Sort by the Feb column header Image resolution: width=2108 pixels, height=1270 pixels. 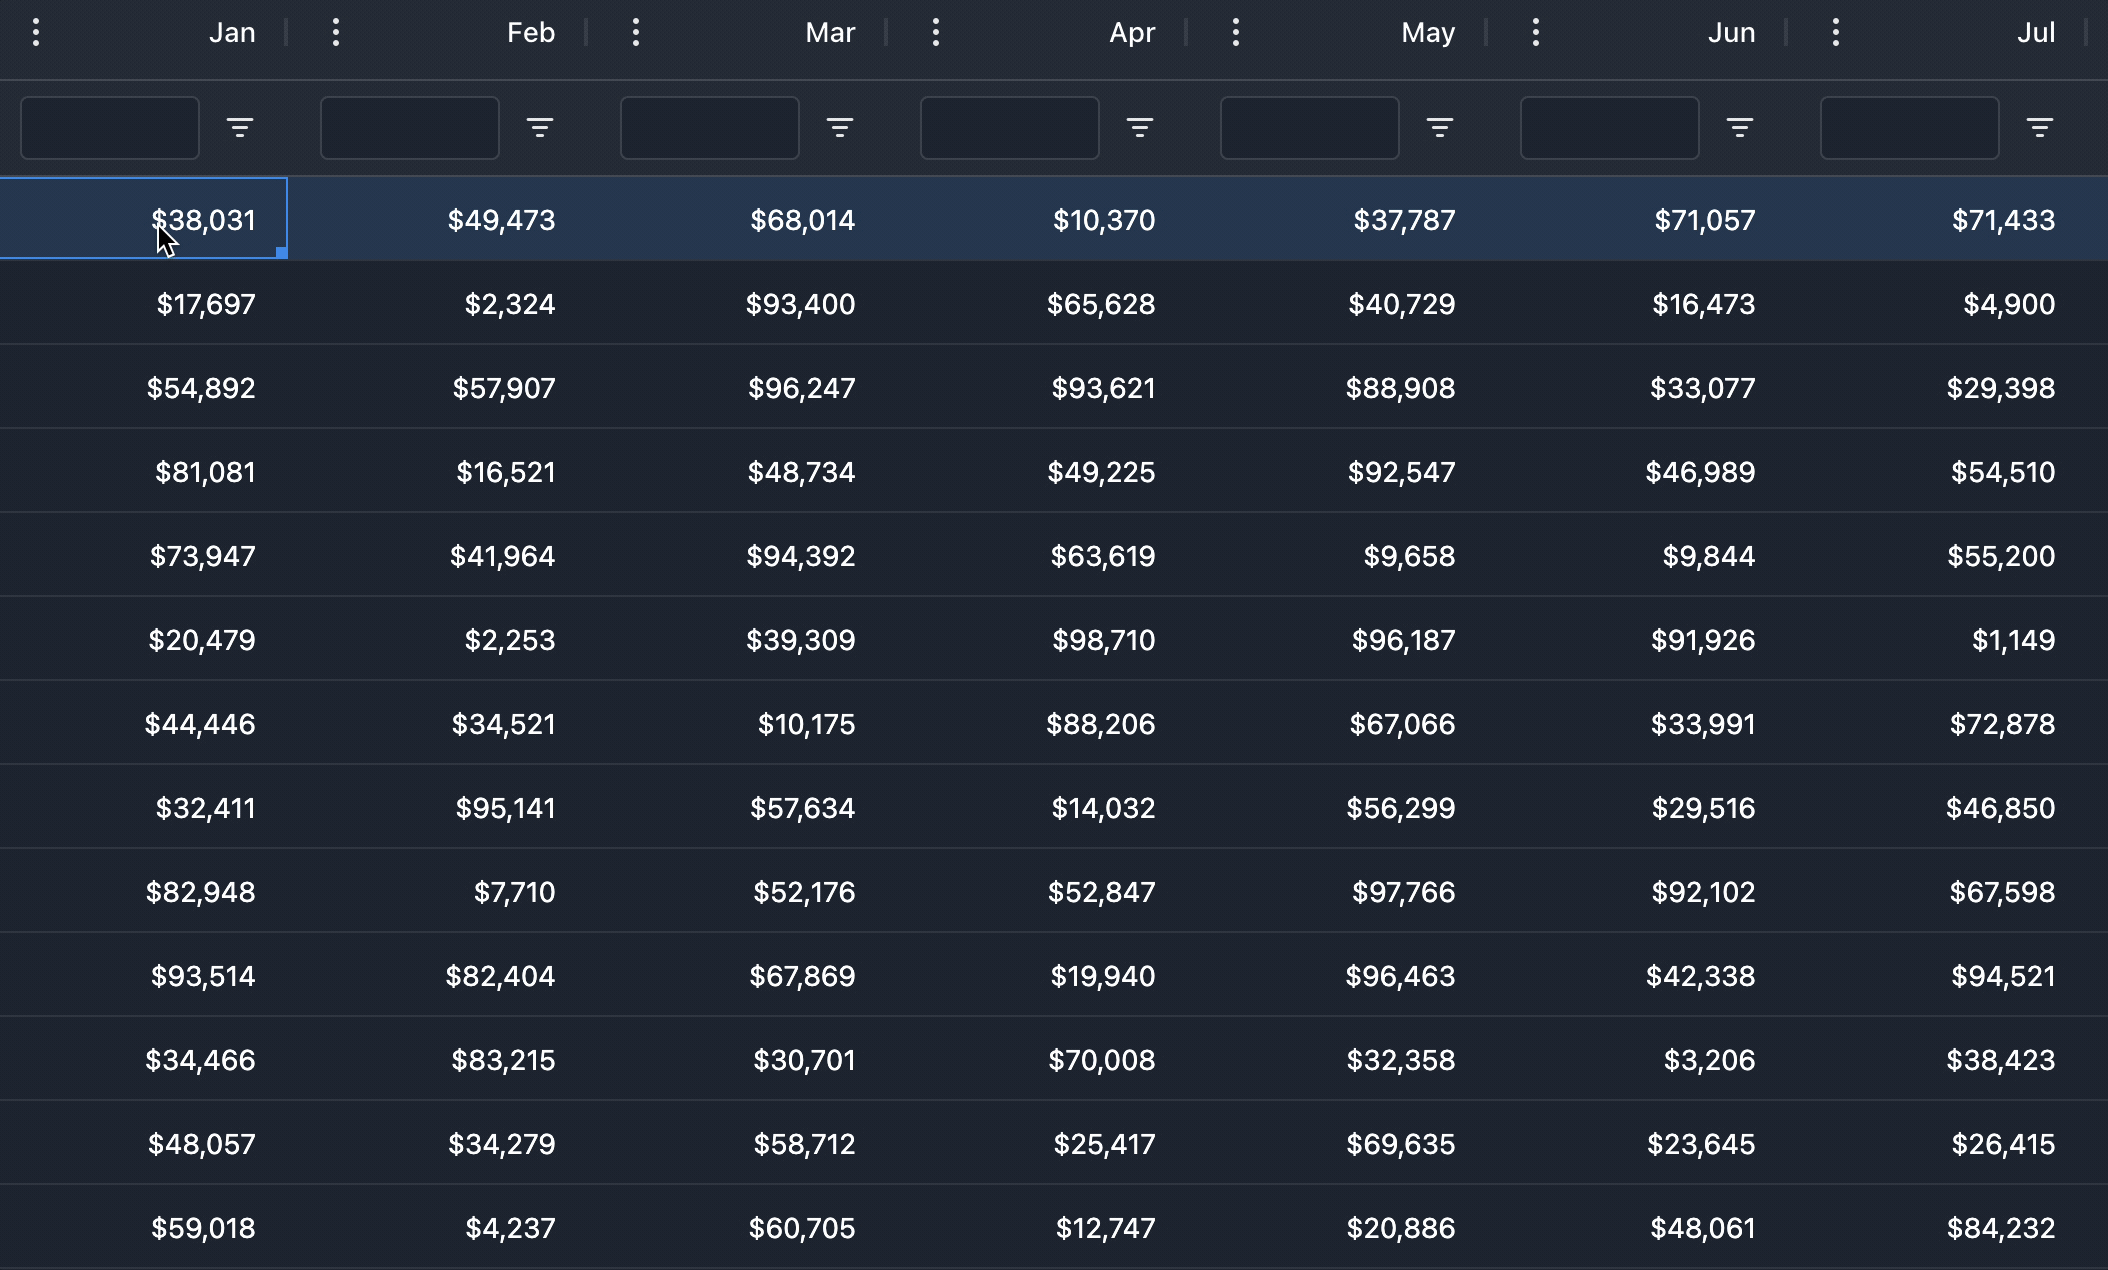531,33
